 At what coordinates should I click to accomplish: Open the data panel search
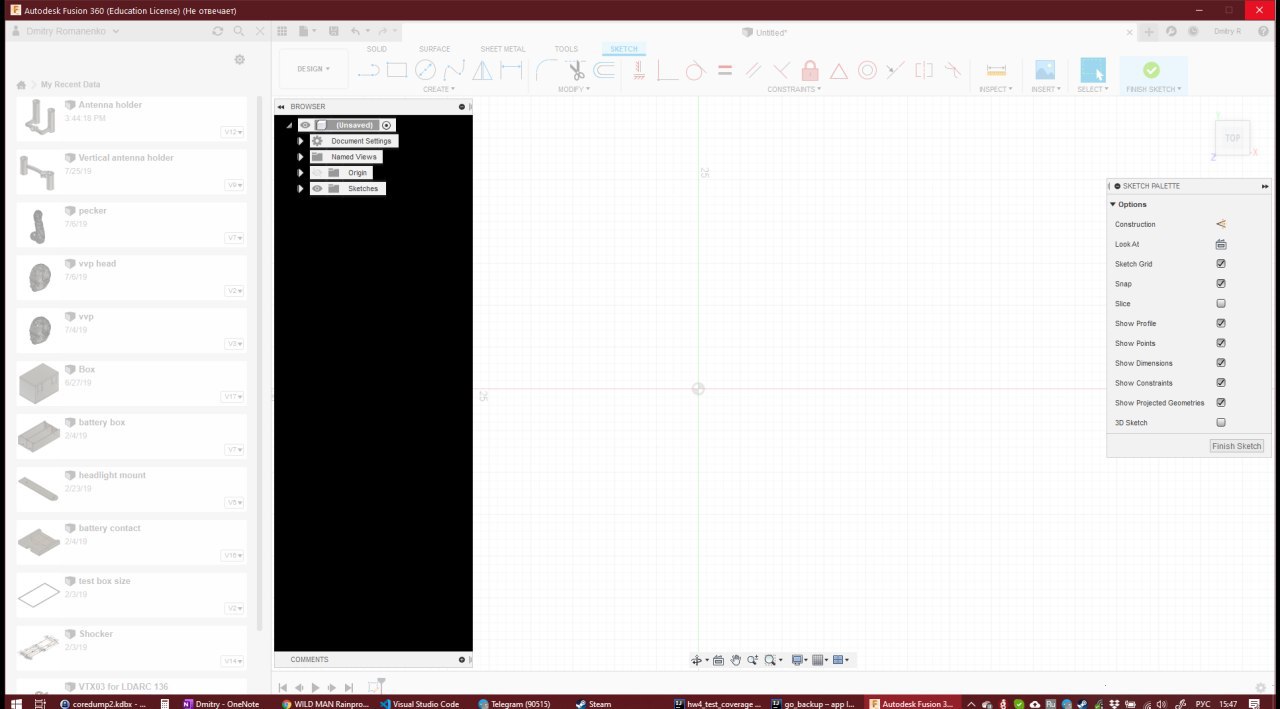point(239,31)
